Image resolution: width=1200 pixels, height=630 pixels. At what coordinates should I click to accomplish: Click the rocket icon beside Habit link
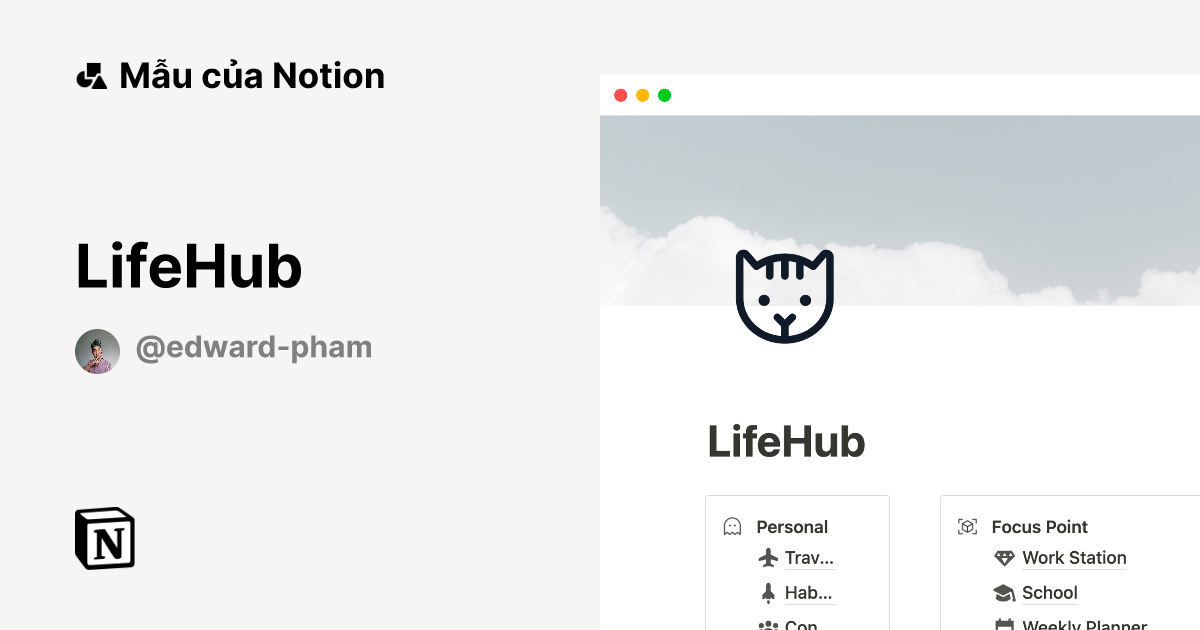[x=767, y=592]
